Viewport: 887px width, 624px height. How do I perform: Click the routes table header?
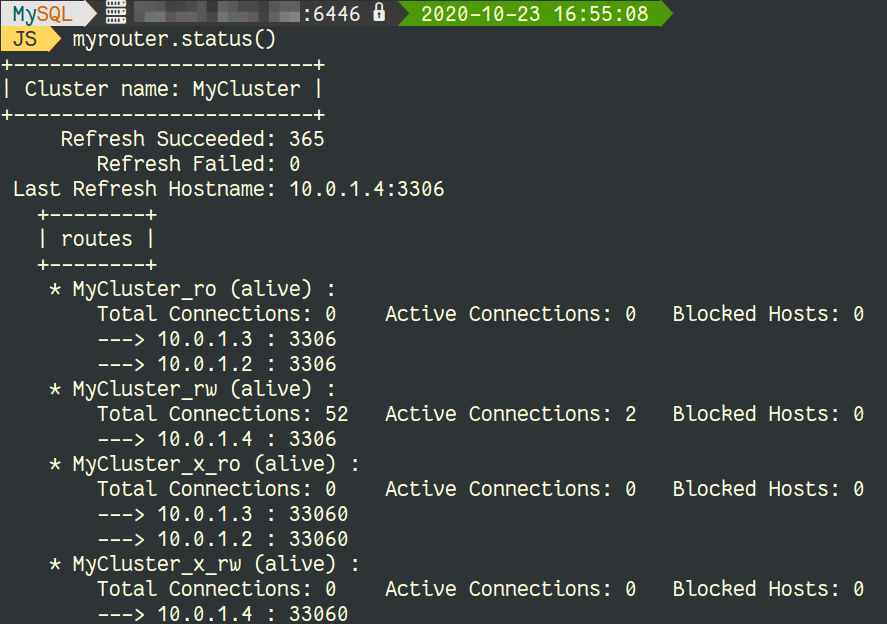tap(97, 239)
